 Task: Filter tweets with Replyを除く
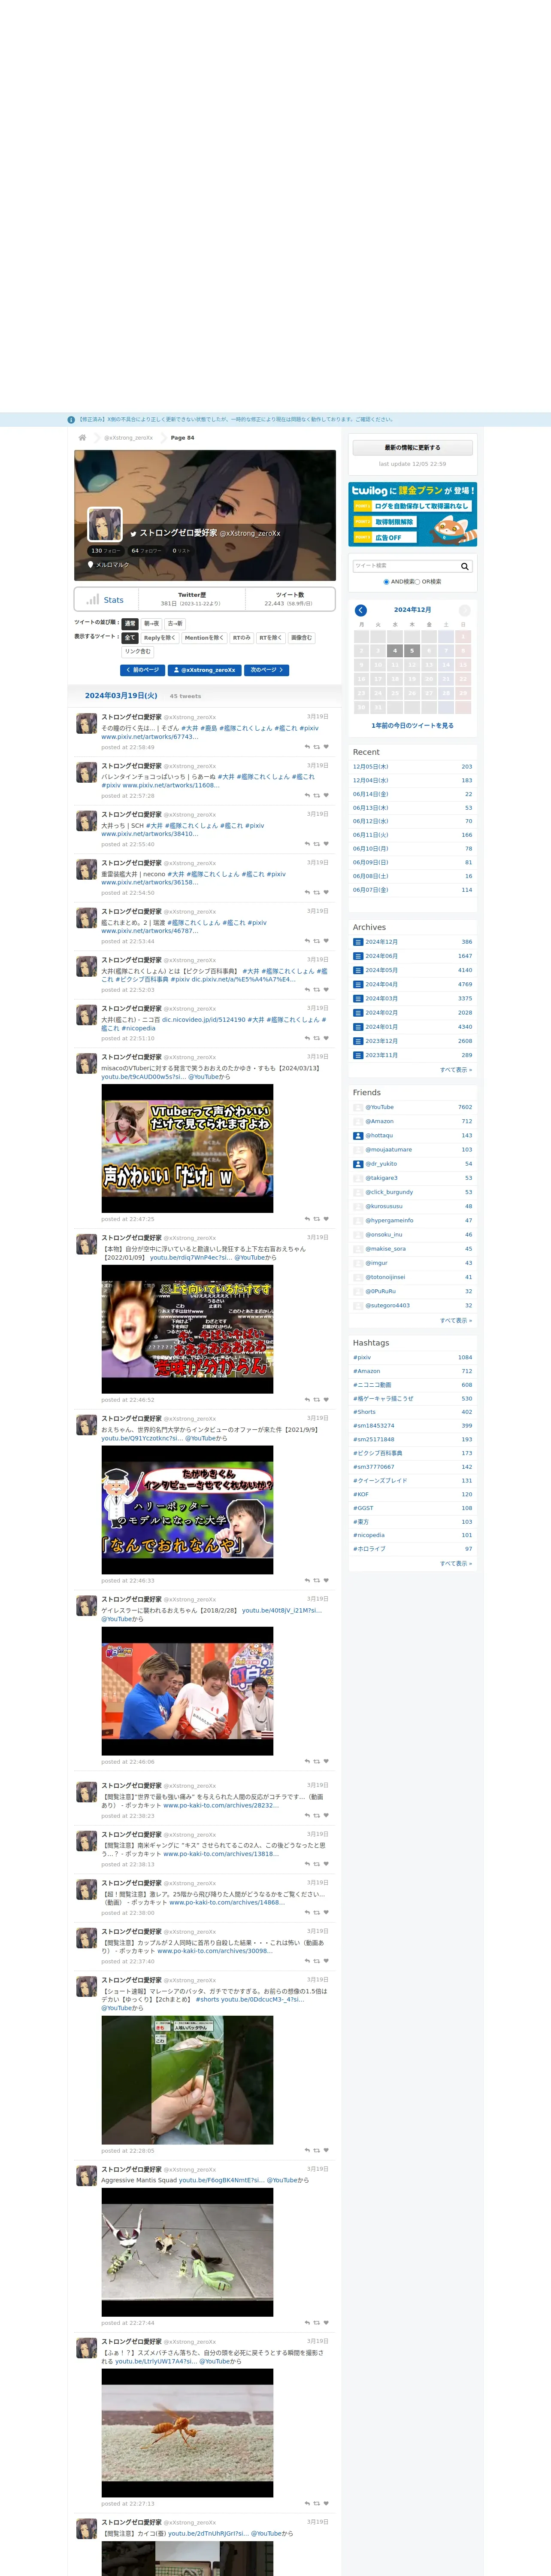[160, 637]
